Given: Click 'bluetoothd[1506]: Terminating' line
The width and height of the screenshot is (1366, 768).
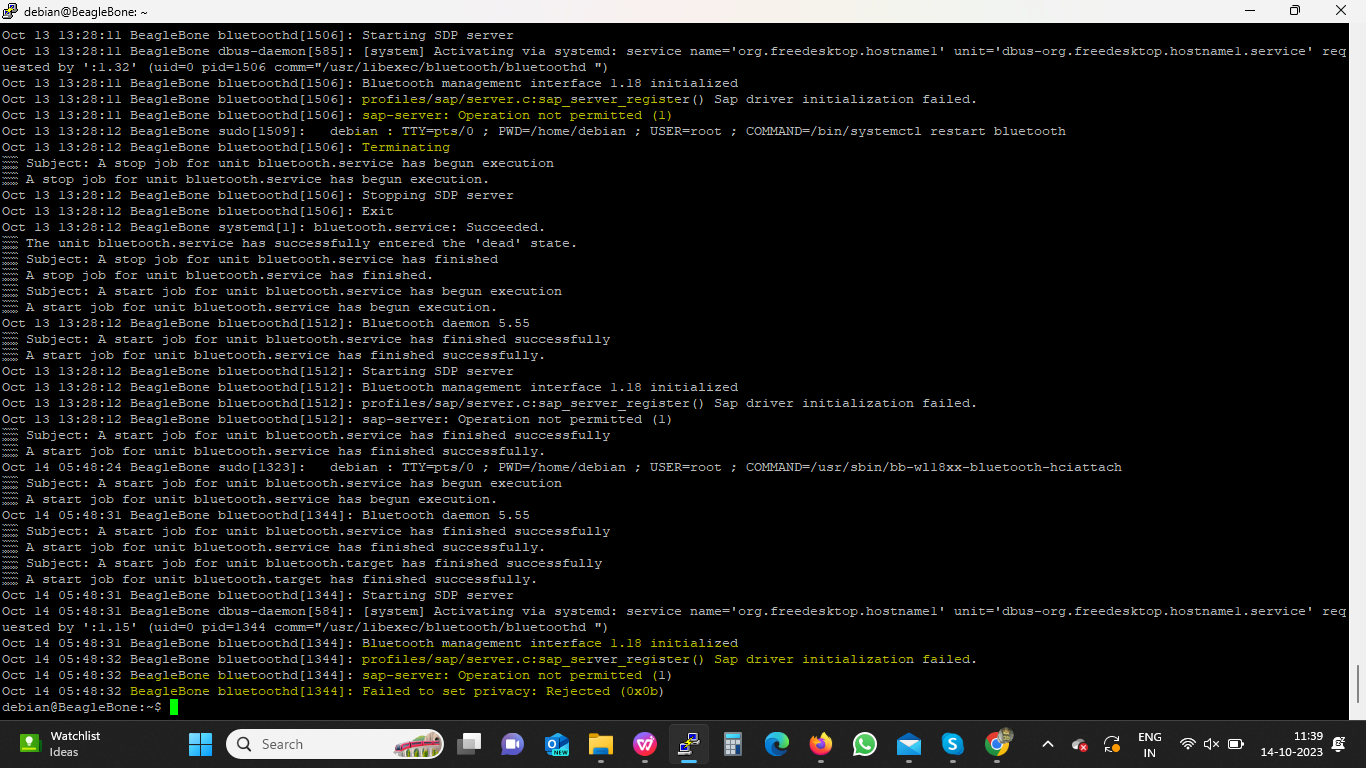Looking at the screenshot, I should coord(226,147).
